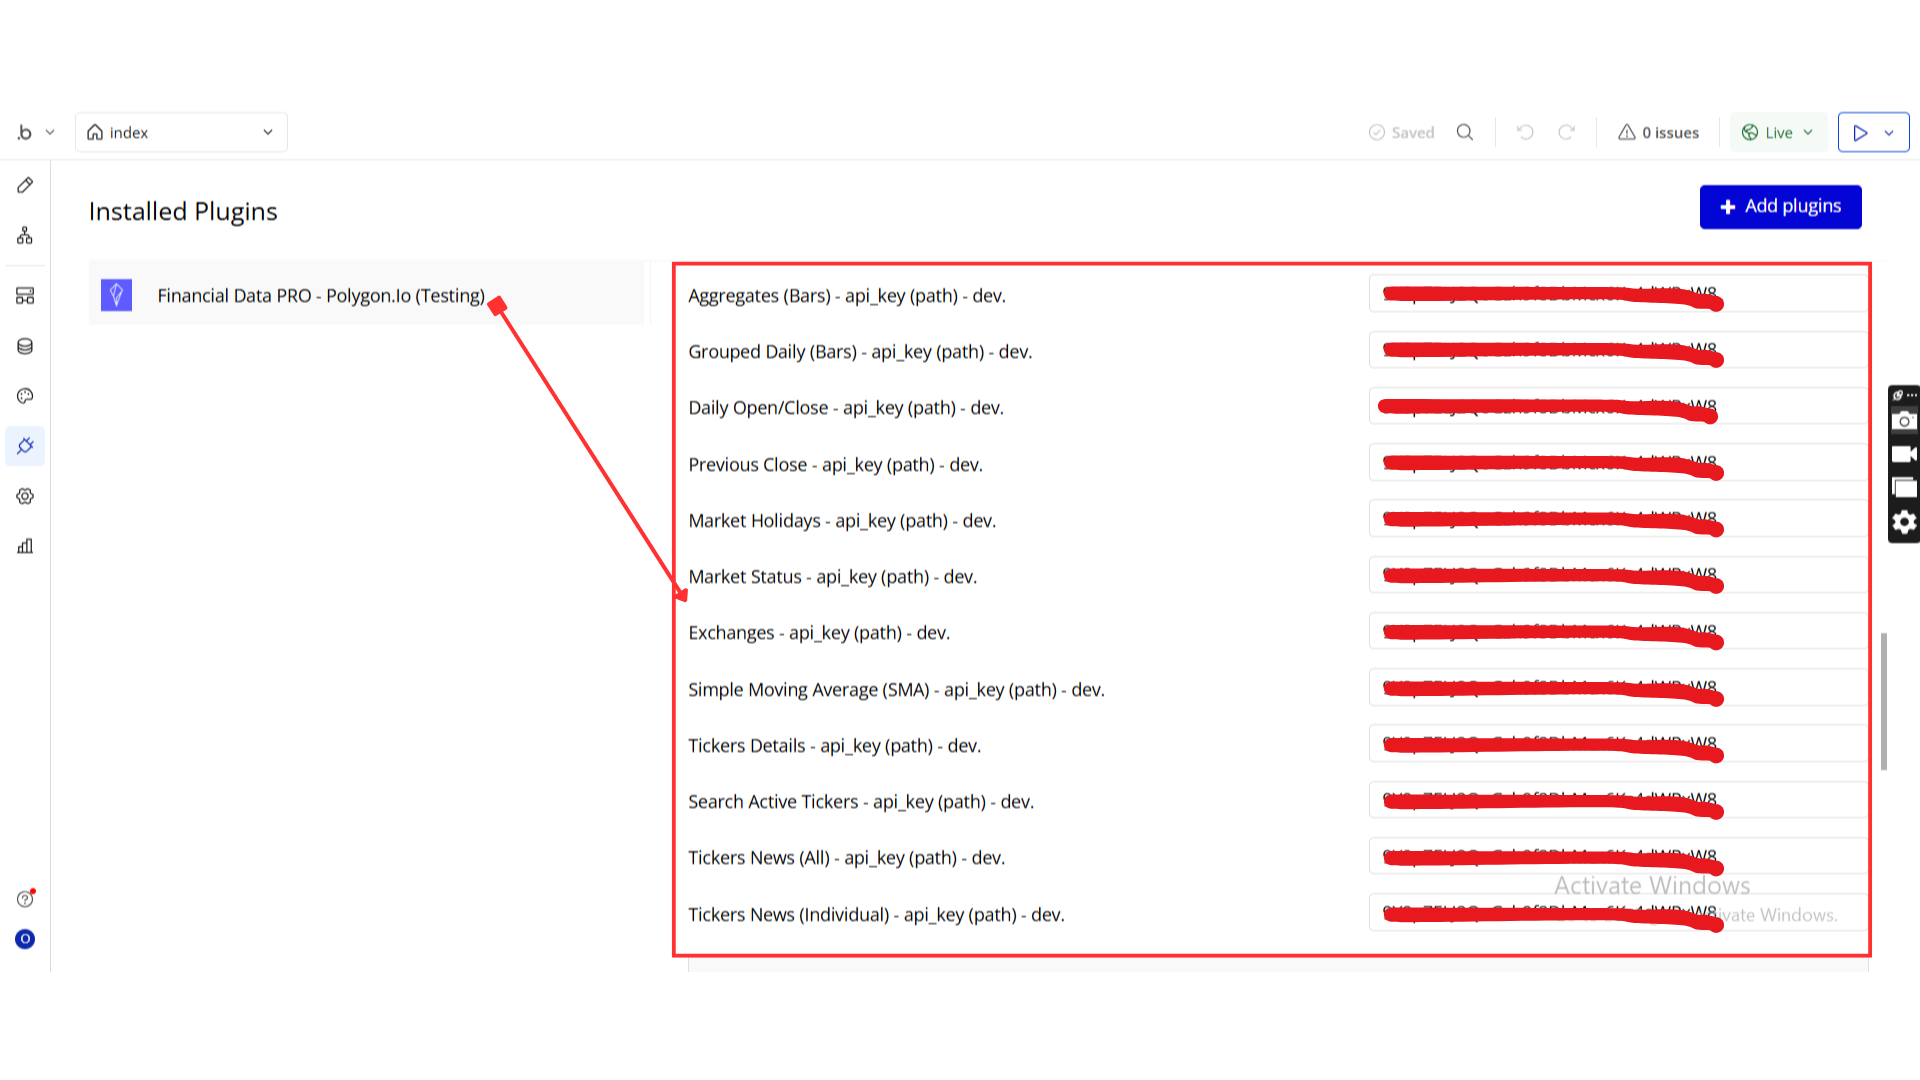
Task: Open the Logs tab chart icon
Action: tap(25, 546)
